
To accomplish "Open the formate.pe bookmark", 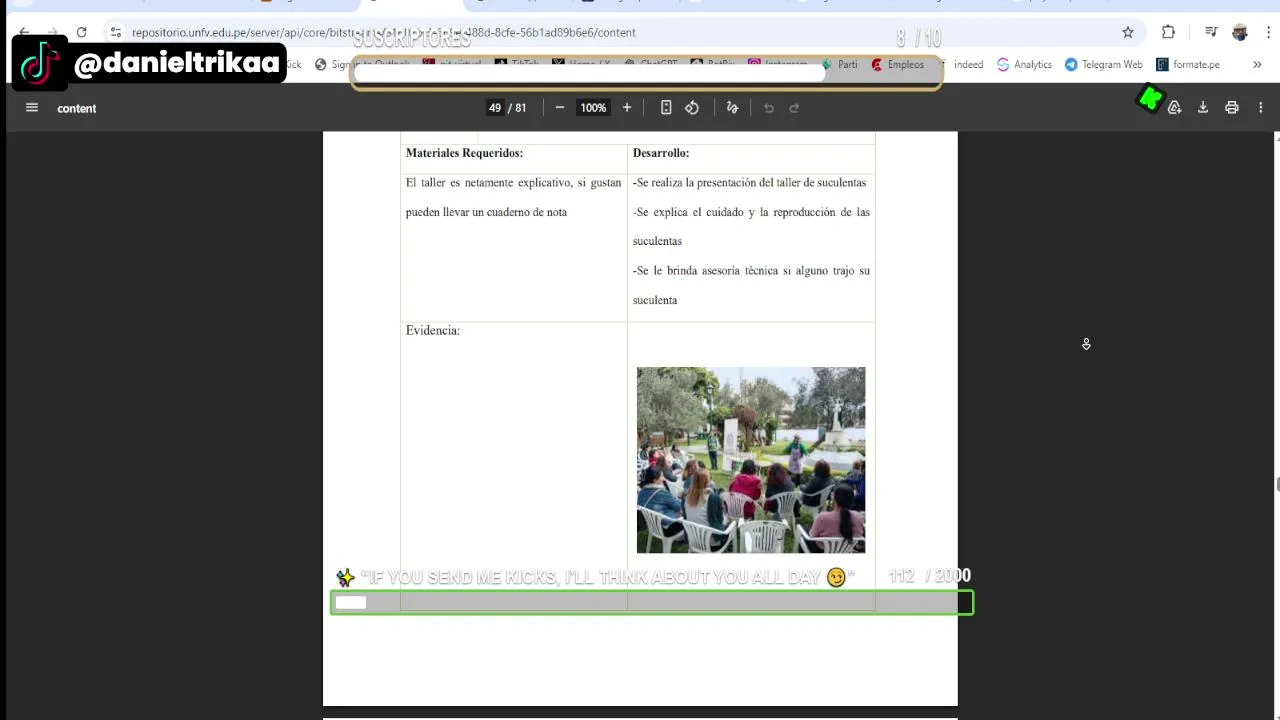I will coord(1187,64).
